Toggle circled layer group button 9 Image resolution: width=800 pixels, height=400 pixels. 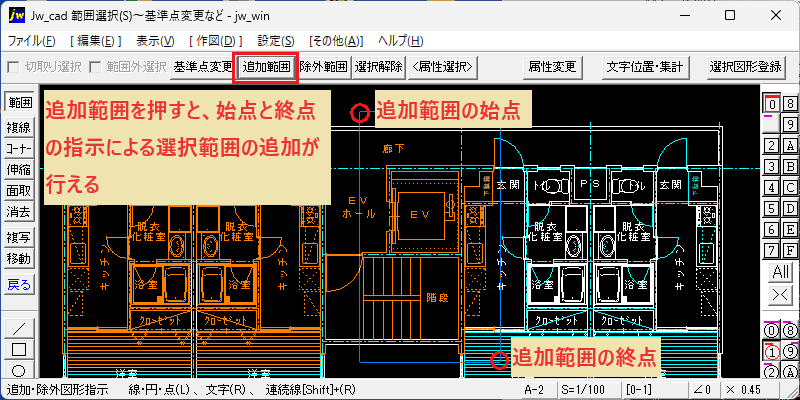(790, 352)
